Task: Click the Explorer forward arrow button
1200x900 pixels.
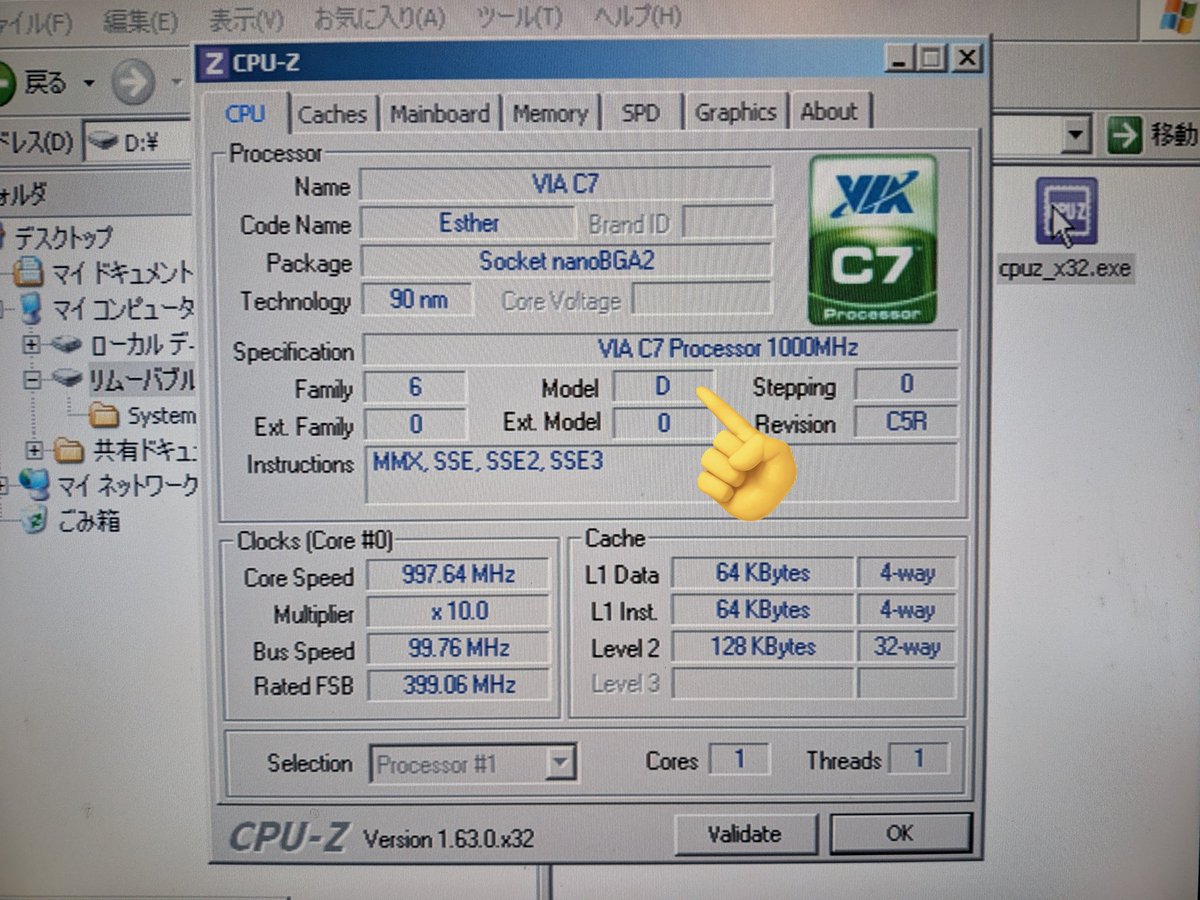Action: point(133,83)
